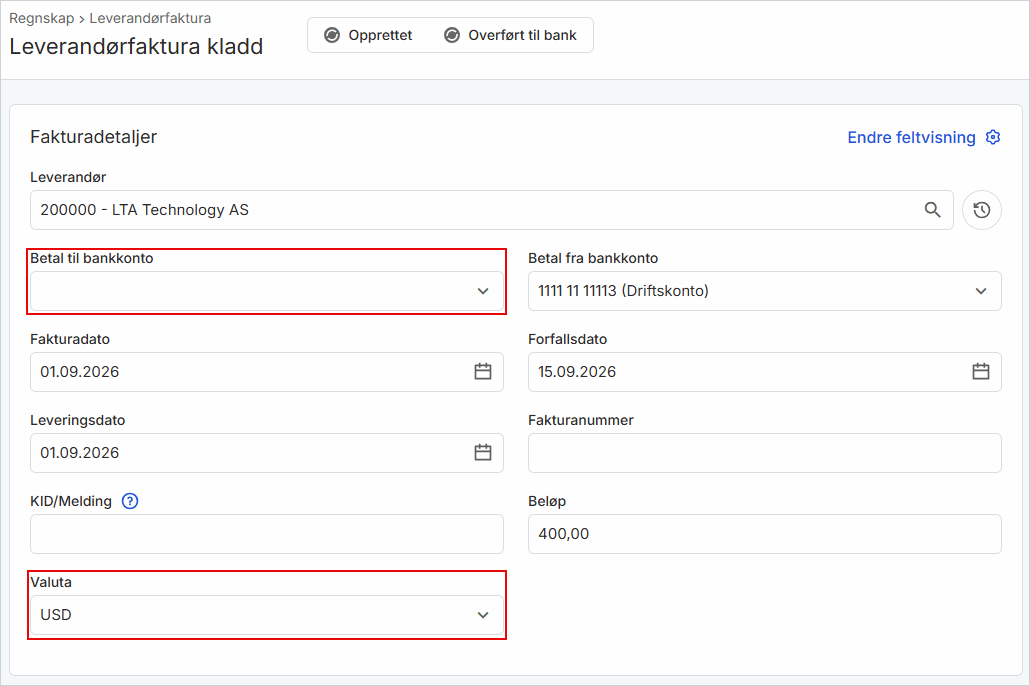Image resolution: width=1030 pixels, height=686 pixels.
Task: Click the settings gear beside Endre feltvisning
Action: coord(993,137)
